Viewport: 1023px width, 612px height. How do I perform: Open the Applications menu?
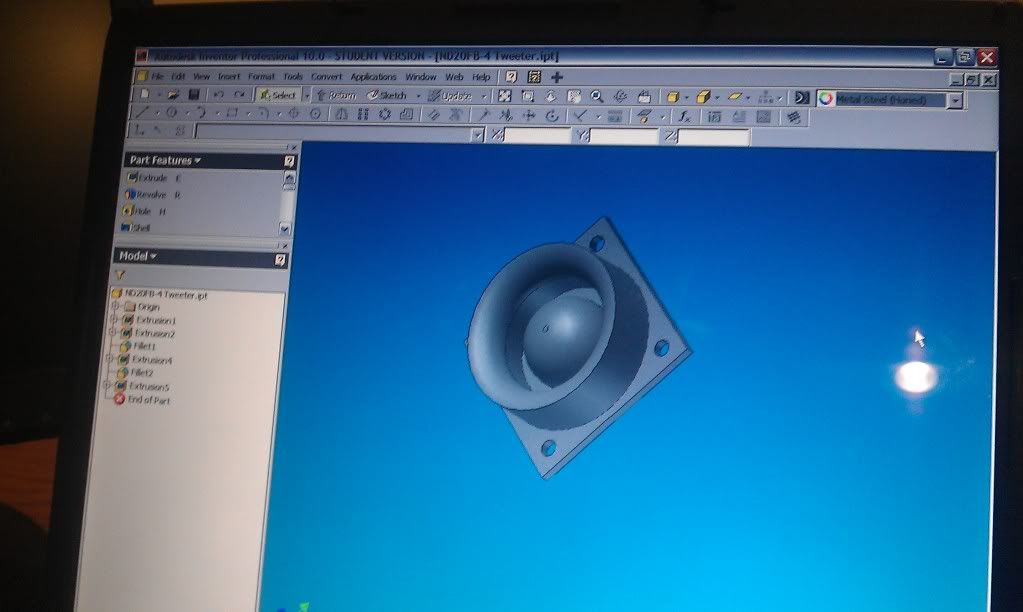click(x=373, y=77)
